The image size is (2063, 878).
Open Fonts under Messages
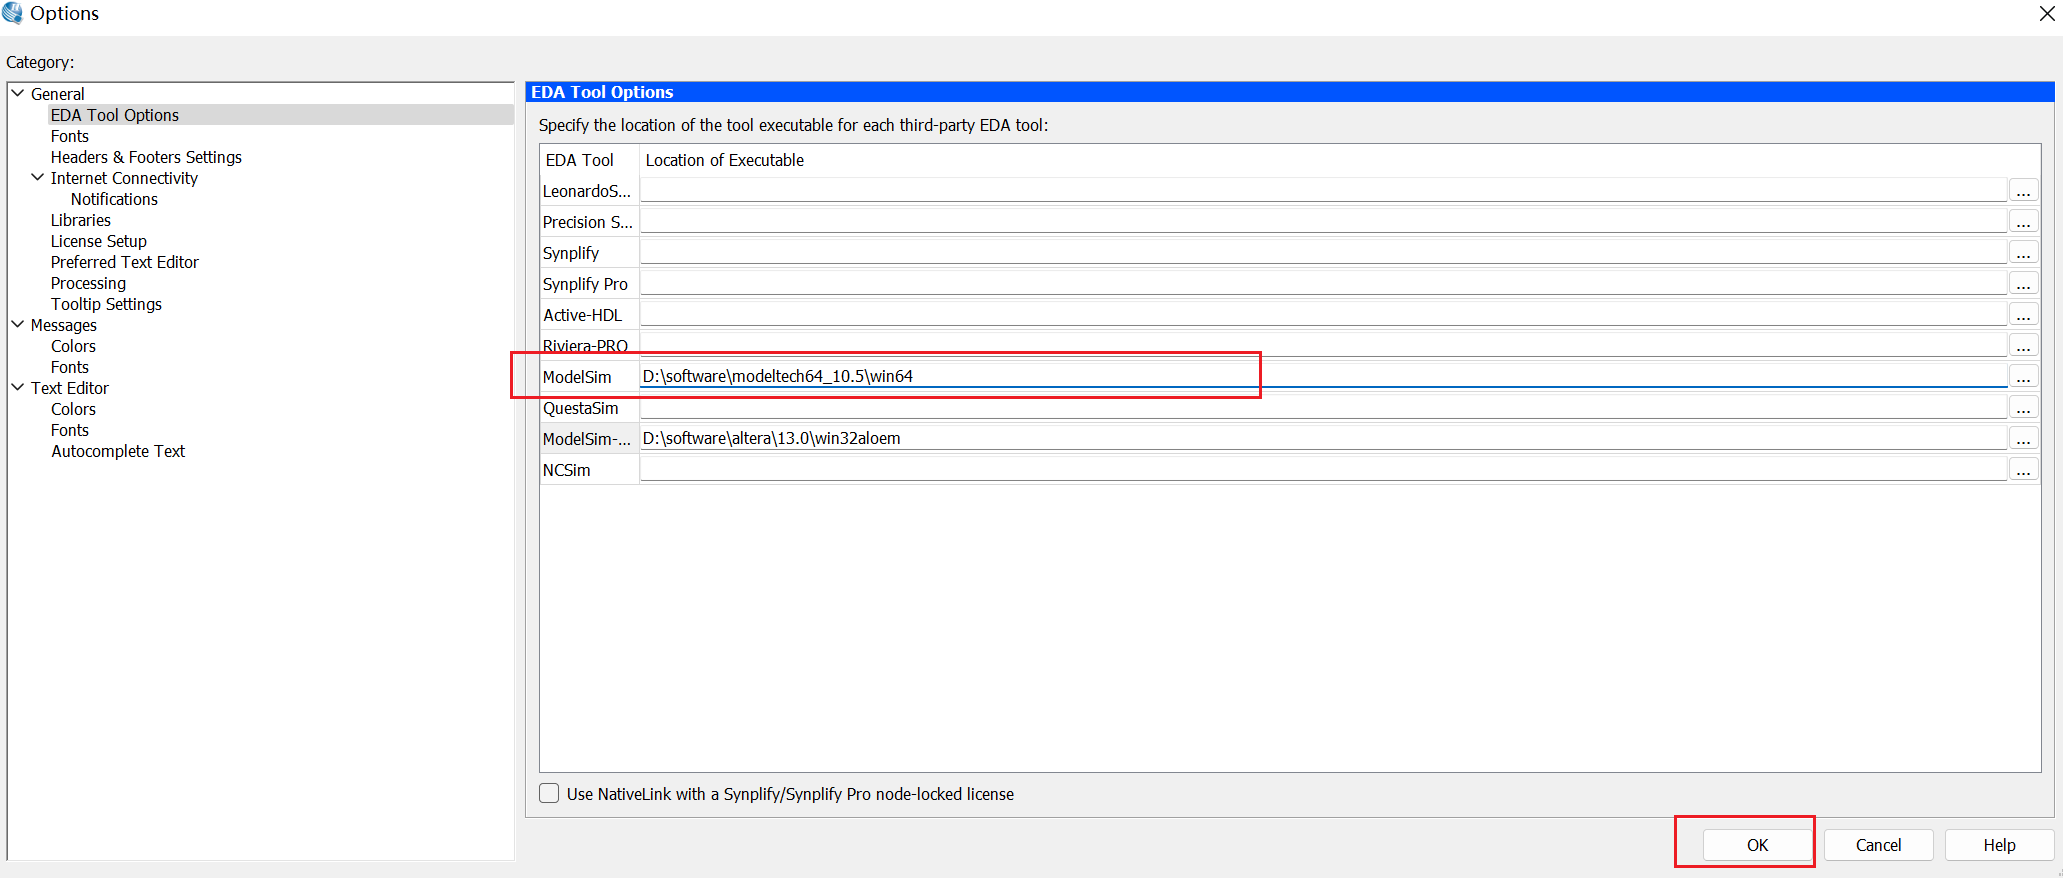click(x=70, y=367)
